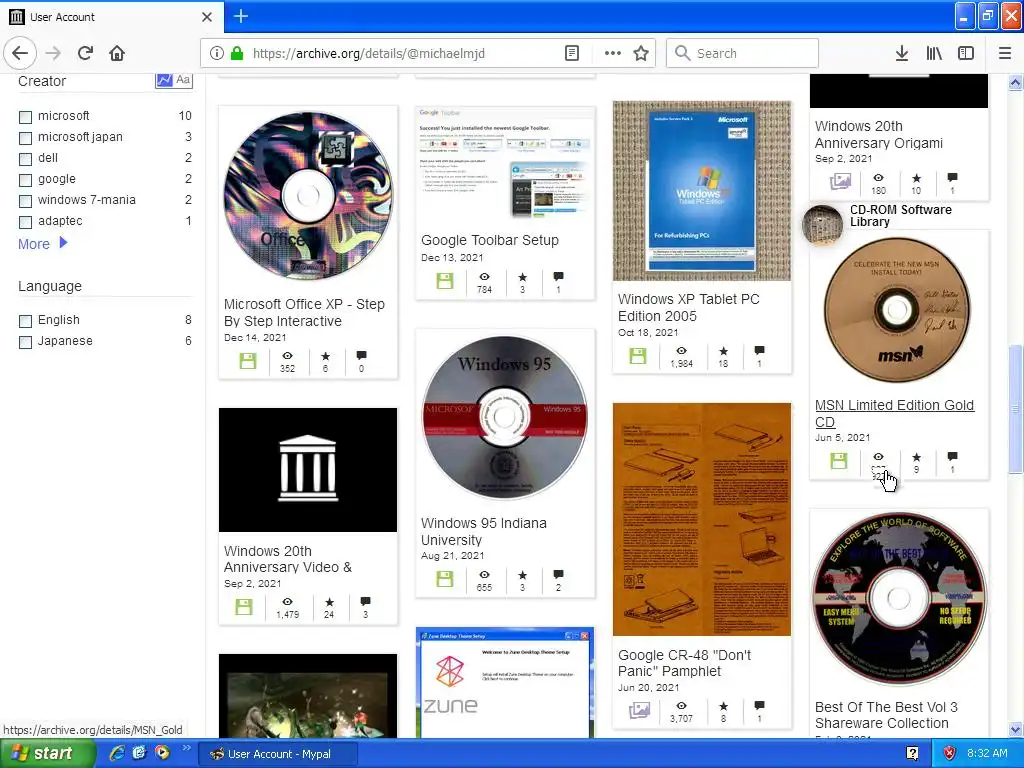Open MSN Limited Edition Gold CD link
The width and height of the screenshot is (1024, 768).
click(894, 413)
